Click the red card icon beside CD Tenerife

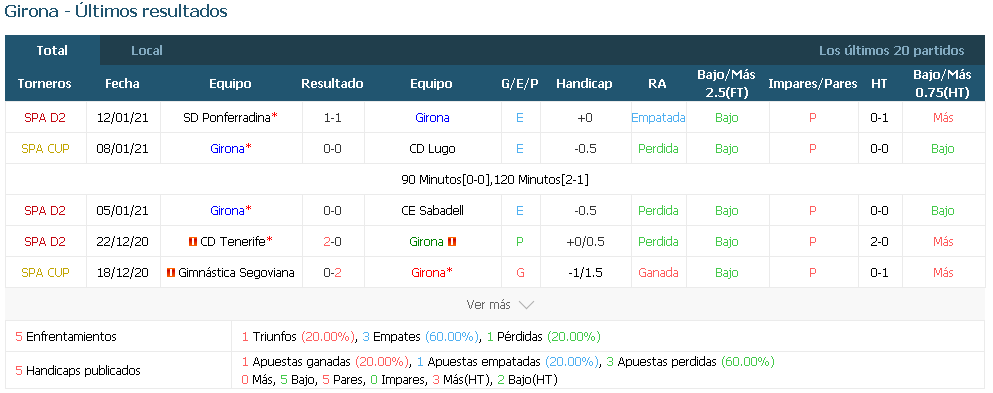(193, 242)
